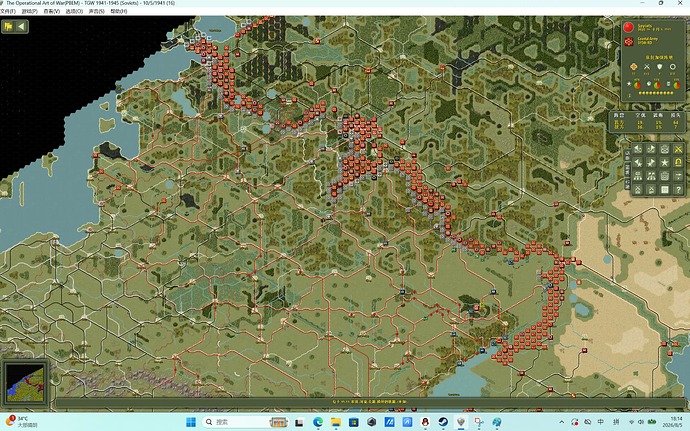The width and height of the screenshot is (690, 431).
Task: Click the ring icon in unit panel
Action: point(672,67)
